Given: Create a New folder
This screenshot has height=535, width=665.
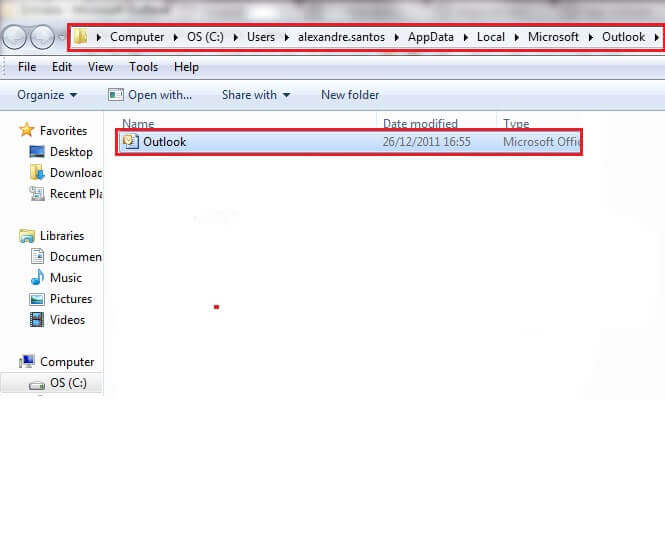Looking at the screenshot, I should 350,95.
